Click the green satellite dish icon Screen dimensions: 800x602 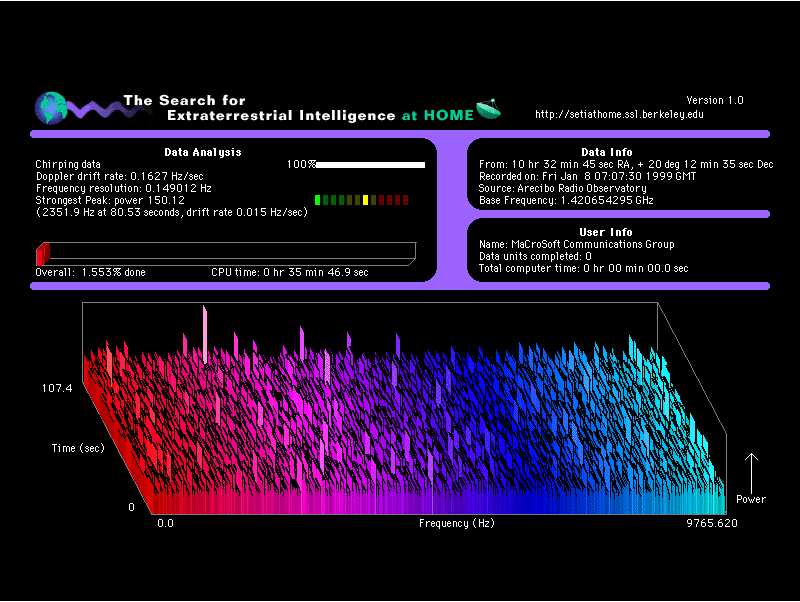pyautogui.click(x=489, y=108)
